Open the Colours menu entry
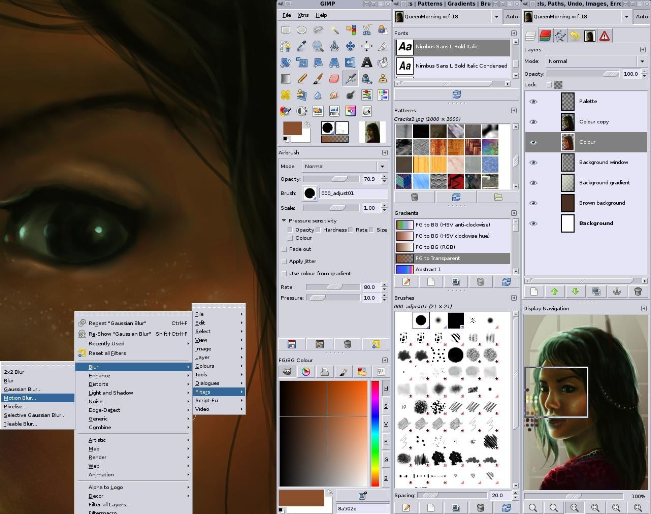The image size is (651, 514). 219,366
